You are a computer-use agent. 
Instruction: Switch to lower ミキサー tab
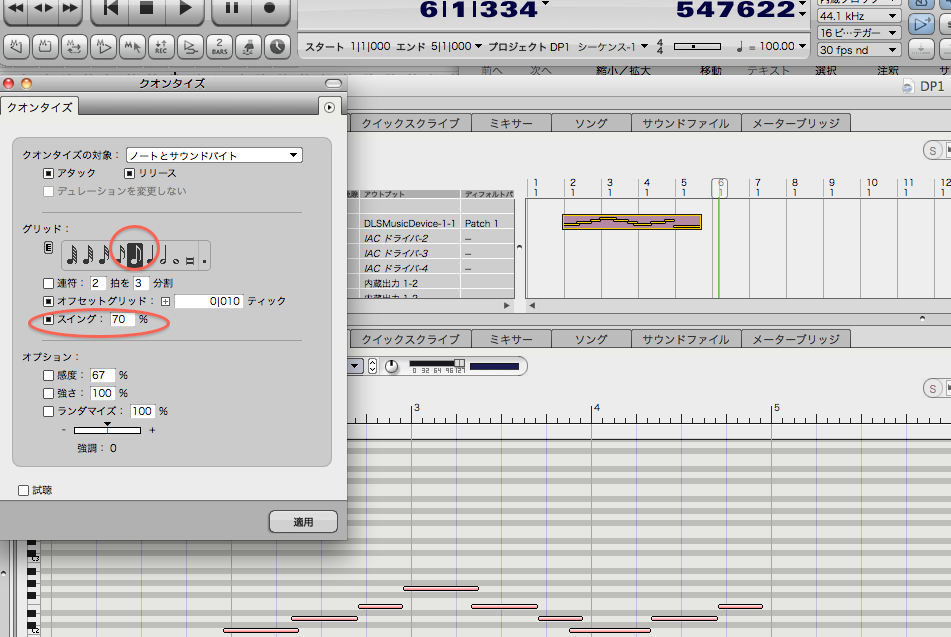click(511, 339)
